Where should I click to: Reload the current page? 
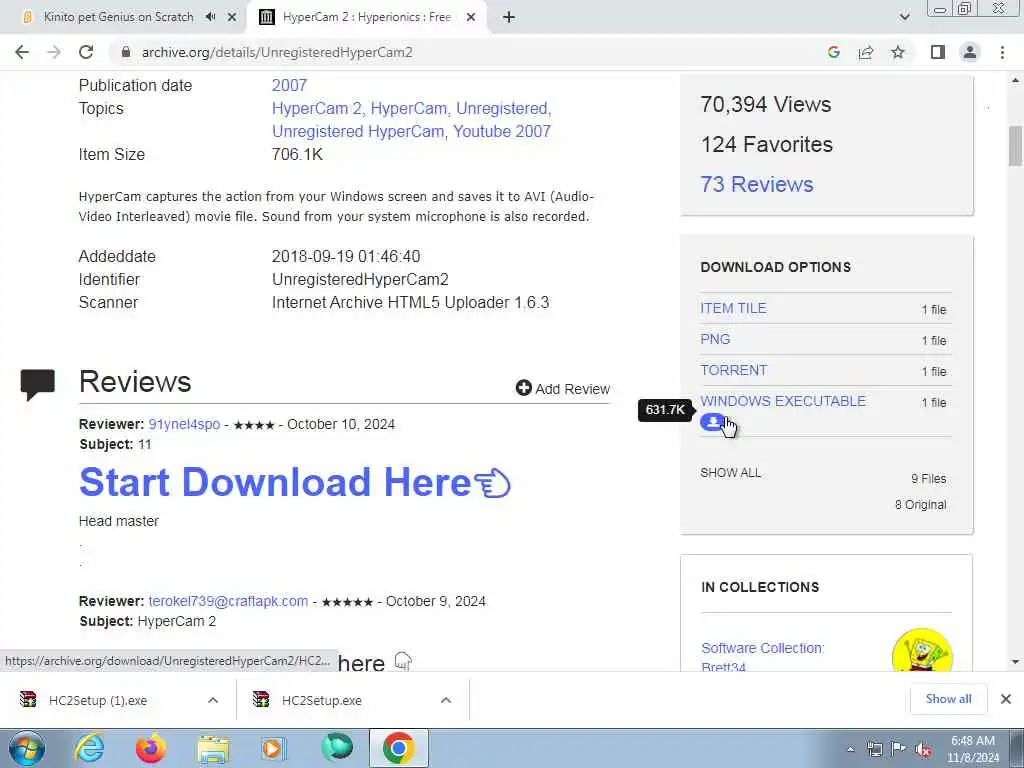86,52
